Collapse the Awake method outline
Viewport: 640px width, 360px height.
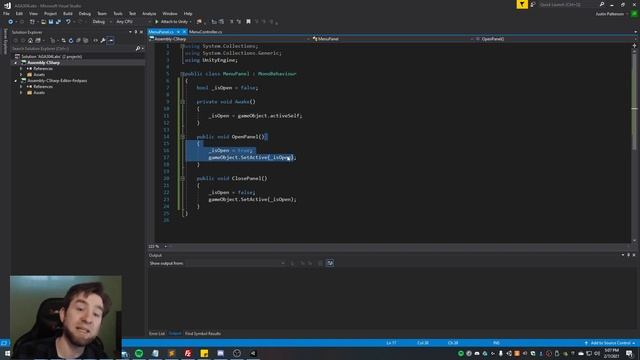182,102
